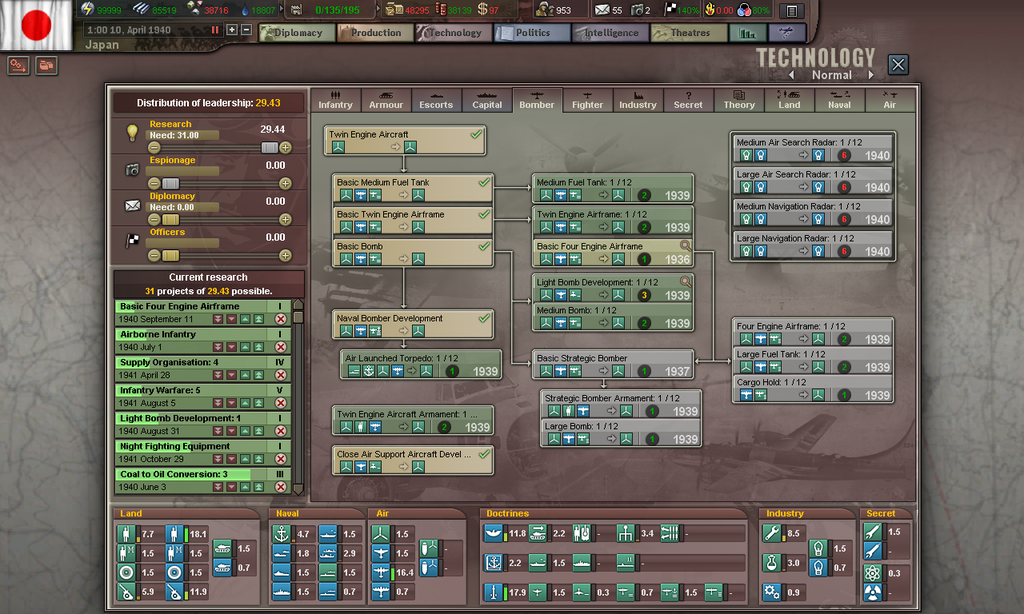The image size is (1024, 614).
Task: Decrease Research leadership with minus button
Action: tap(154, 148)
